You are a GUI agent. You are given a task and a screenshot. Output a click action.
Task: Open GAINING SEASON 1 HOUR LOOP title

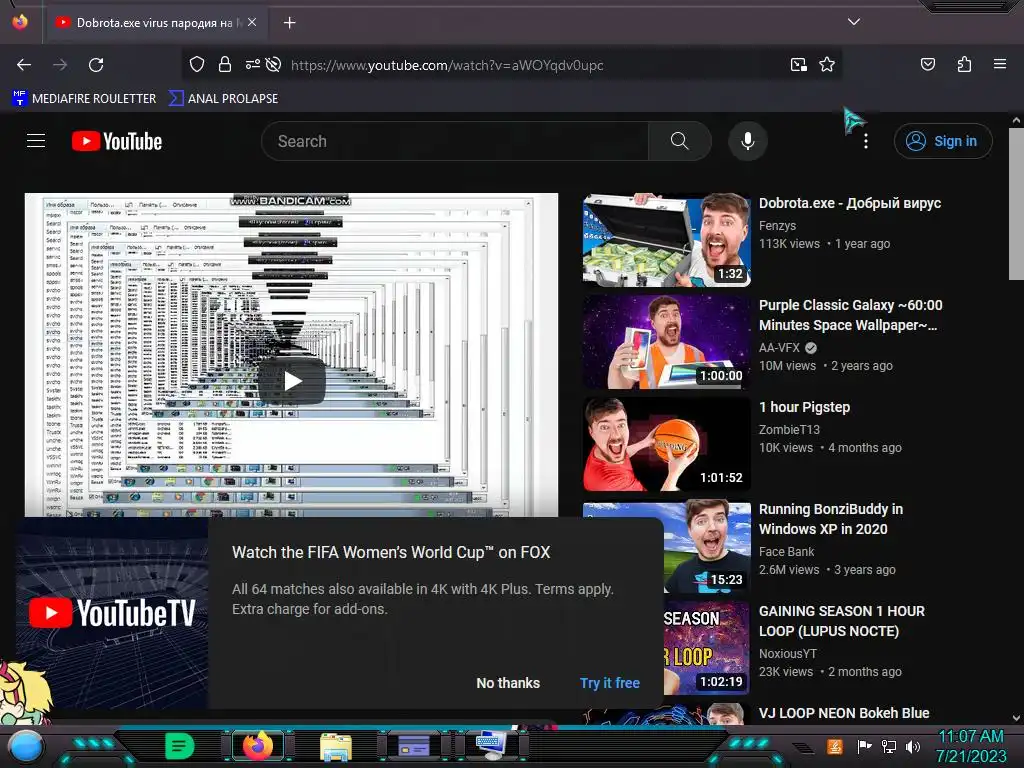click(842, 621)
